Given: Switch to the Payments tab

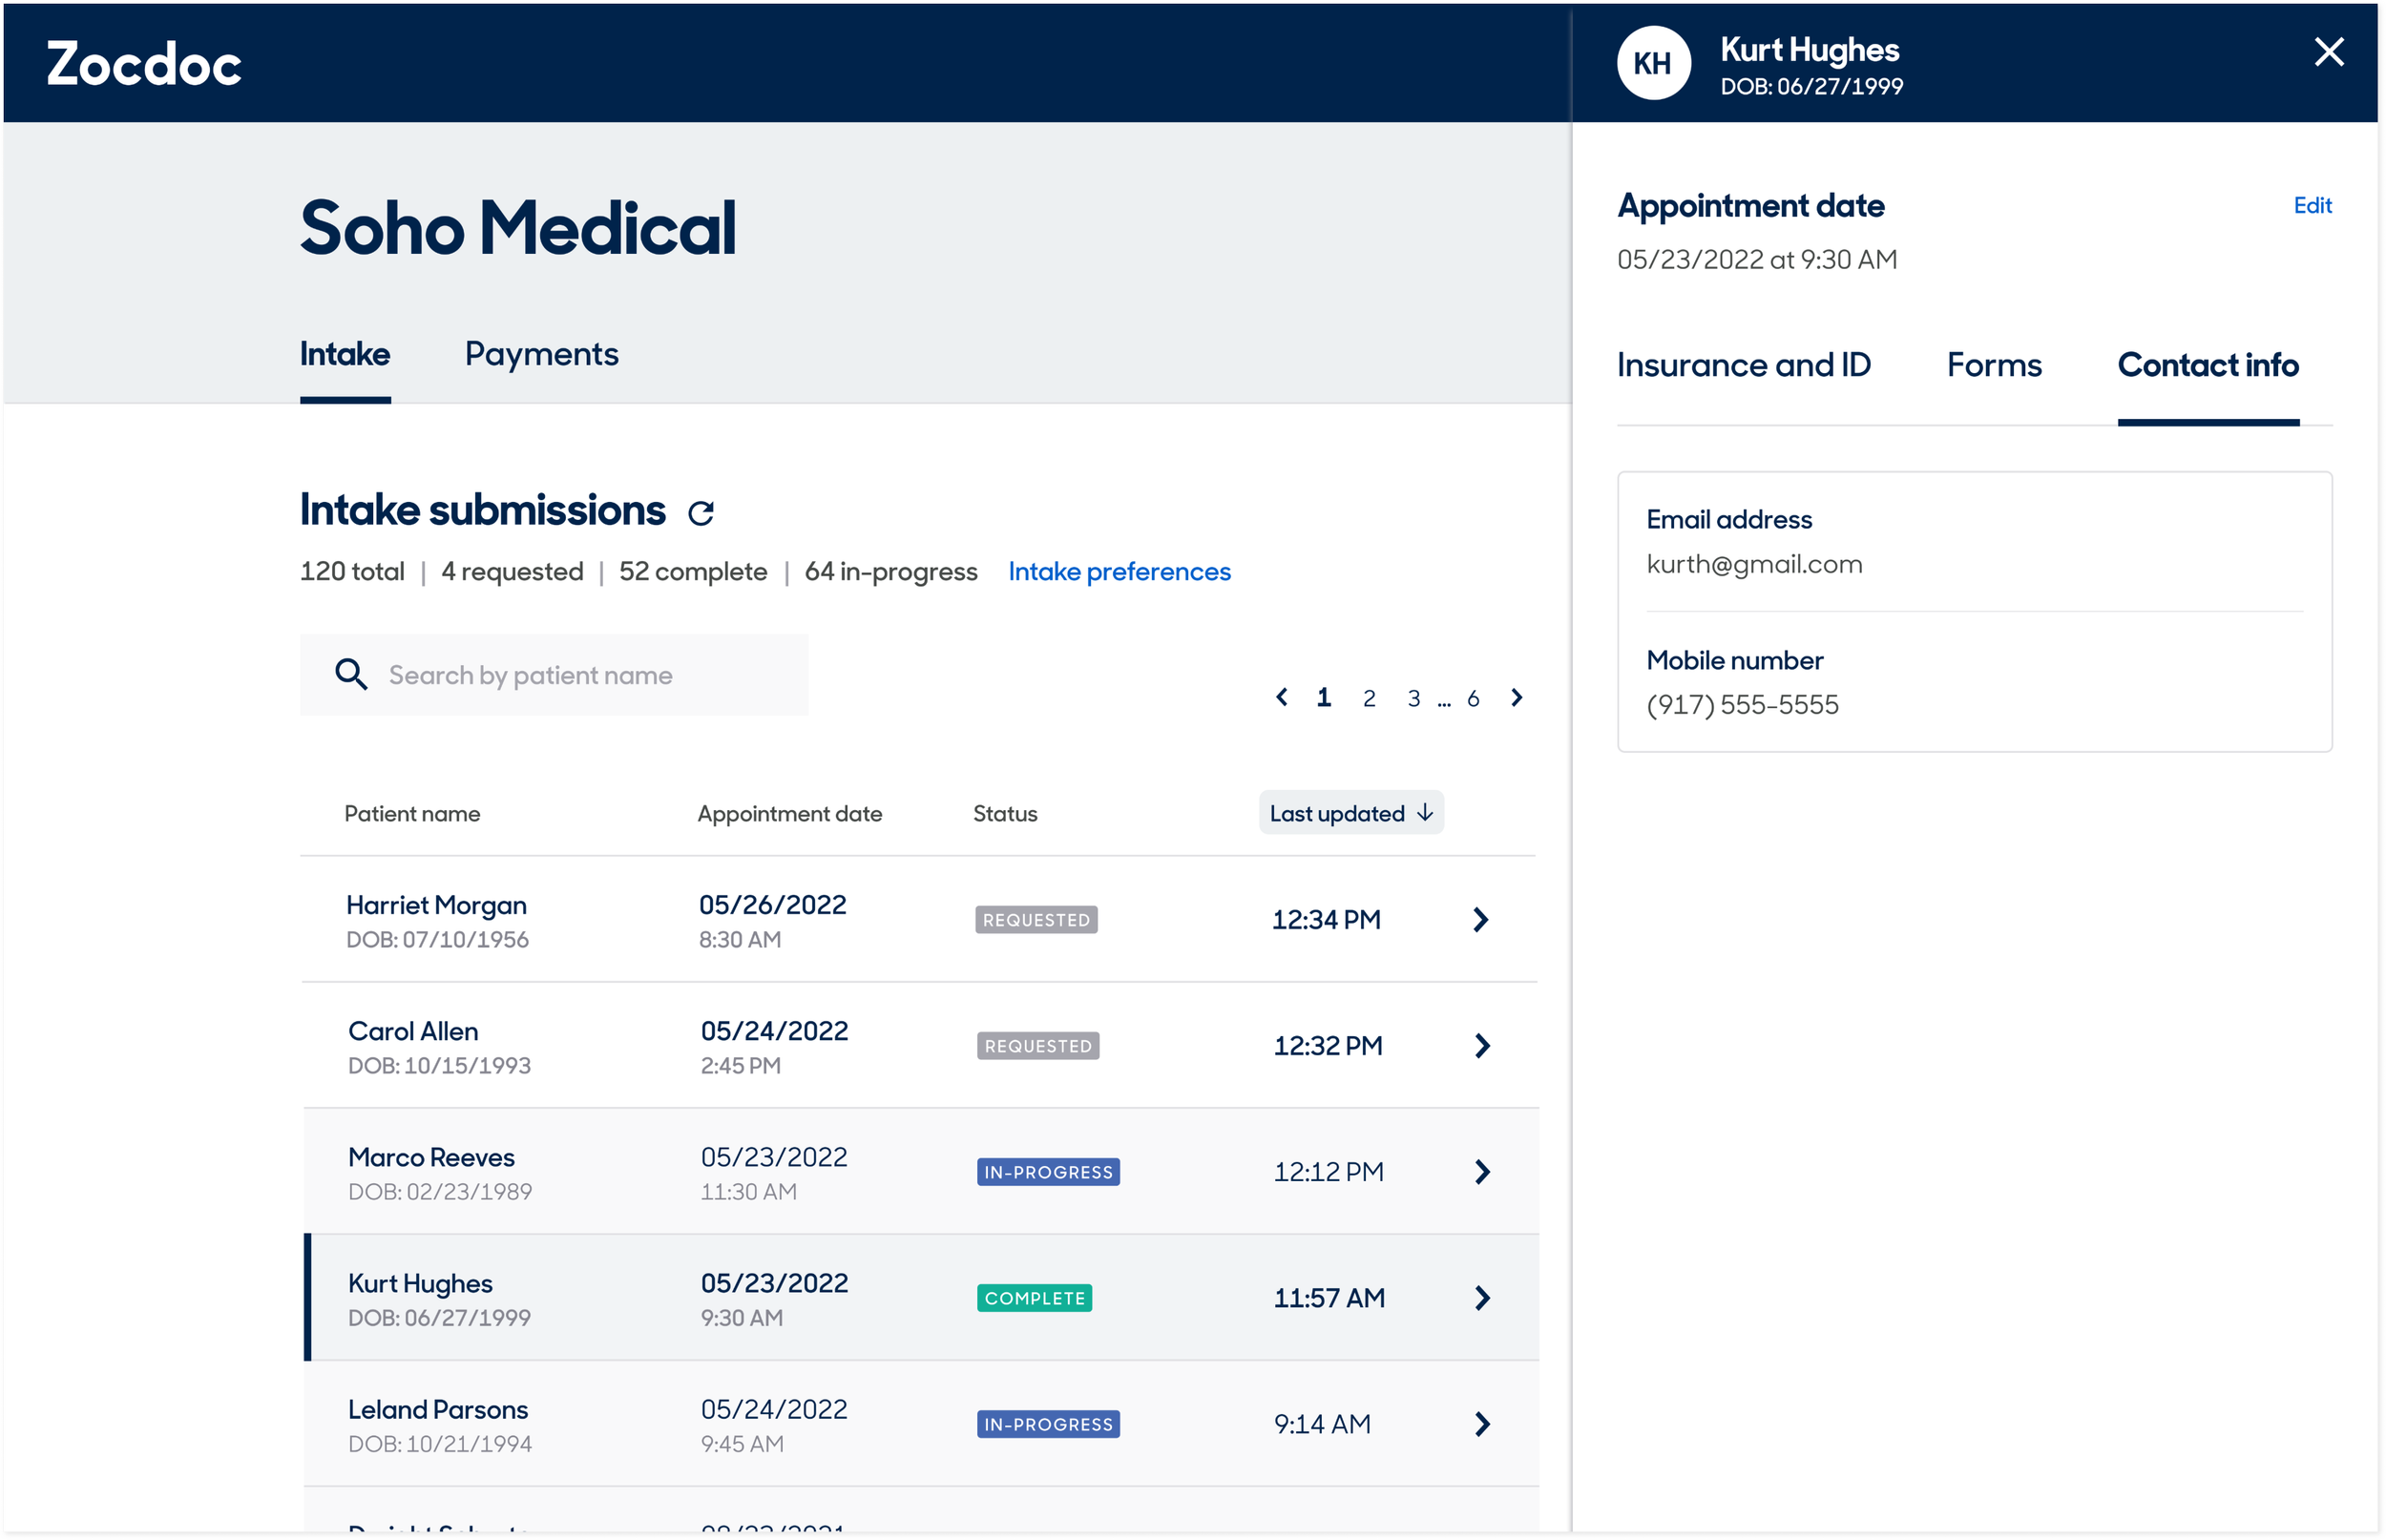Looking at the screenshot, I should [541, 354].
